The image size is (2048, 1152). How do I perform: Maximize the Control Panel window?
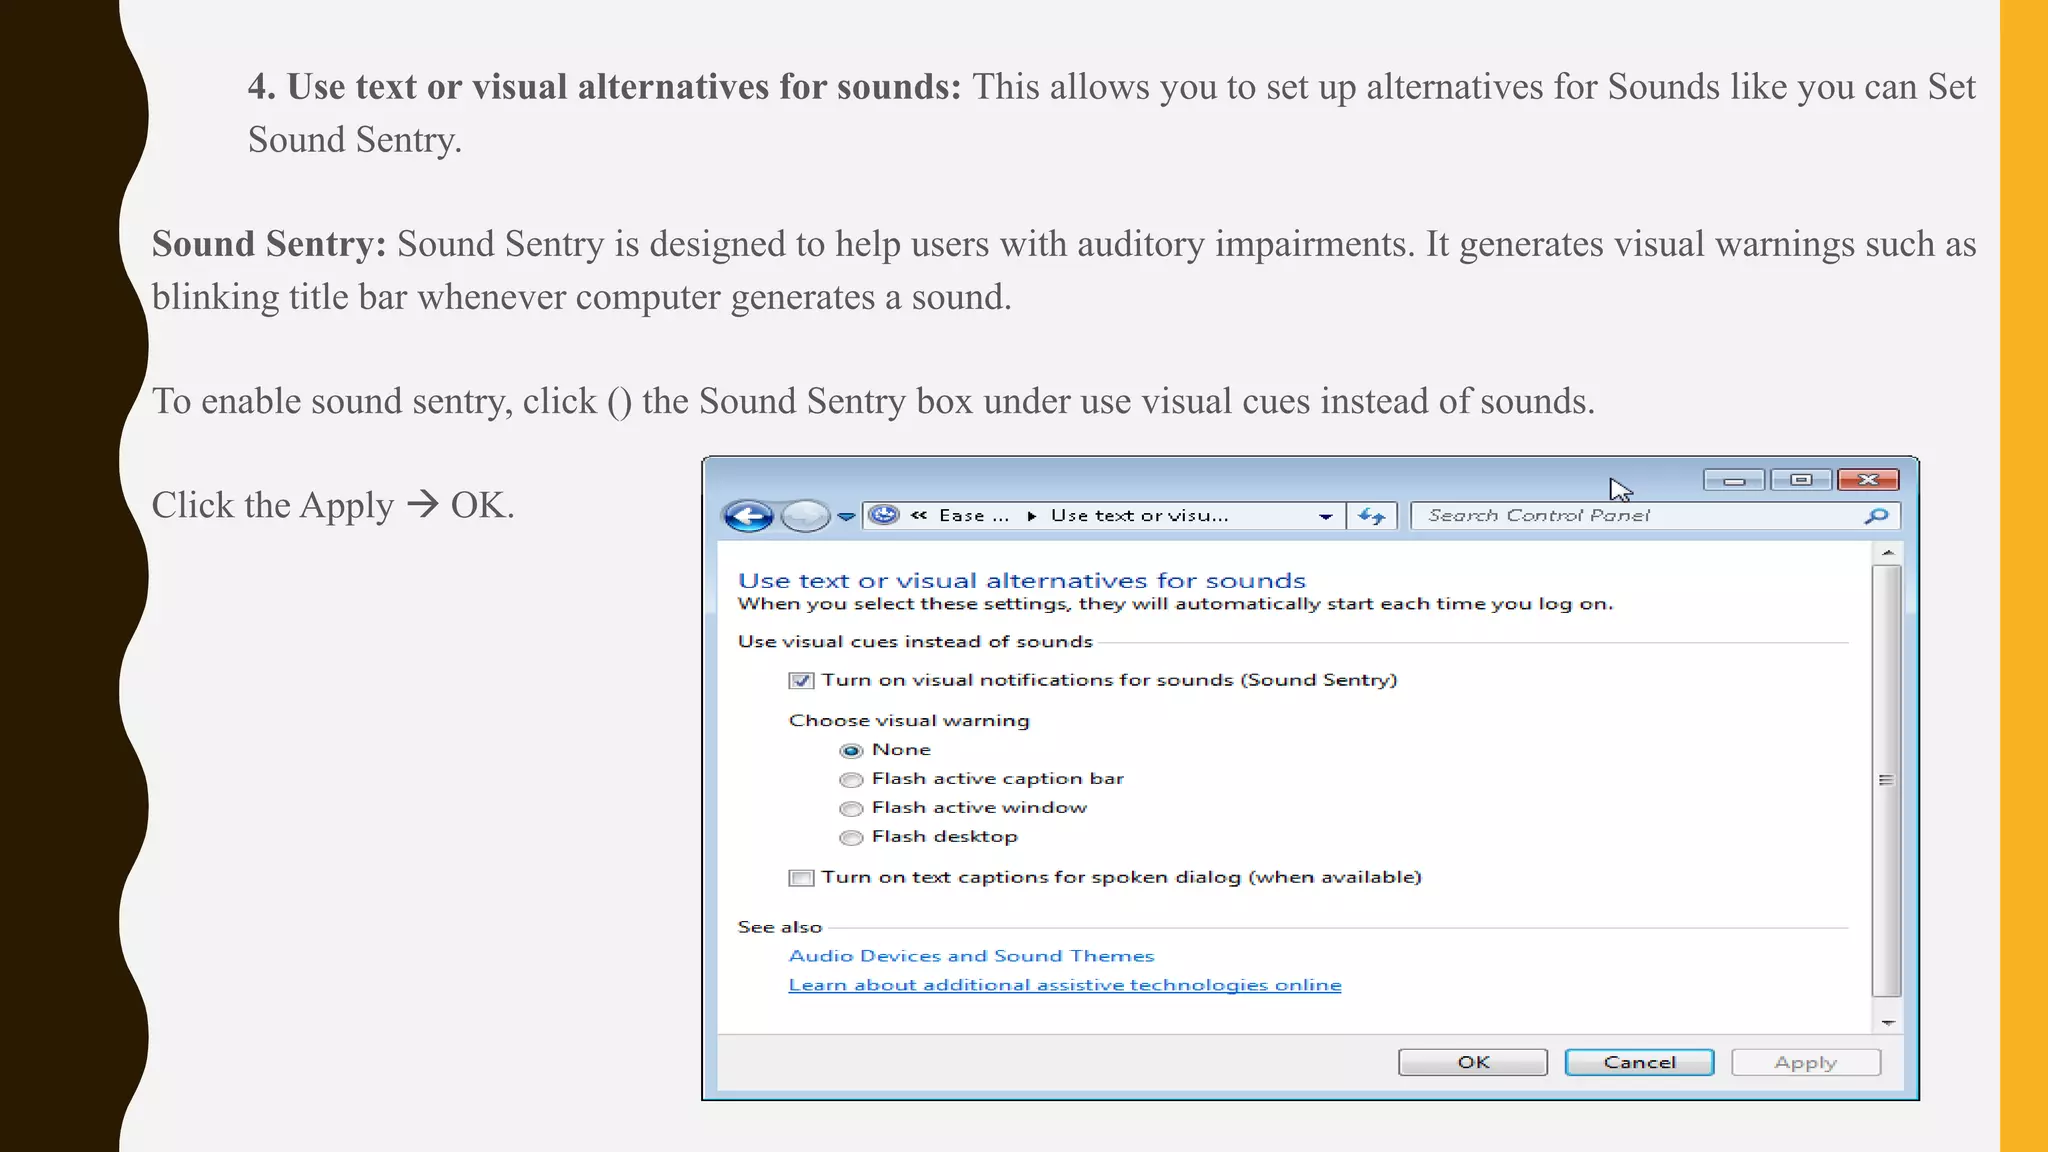click(x=1801, y=481)
